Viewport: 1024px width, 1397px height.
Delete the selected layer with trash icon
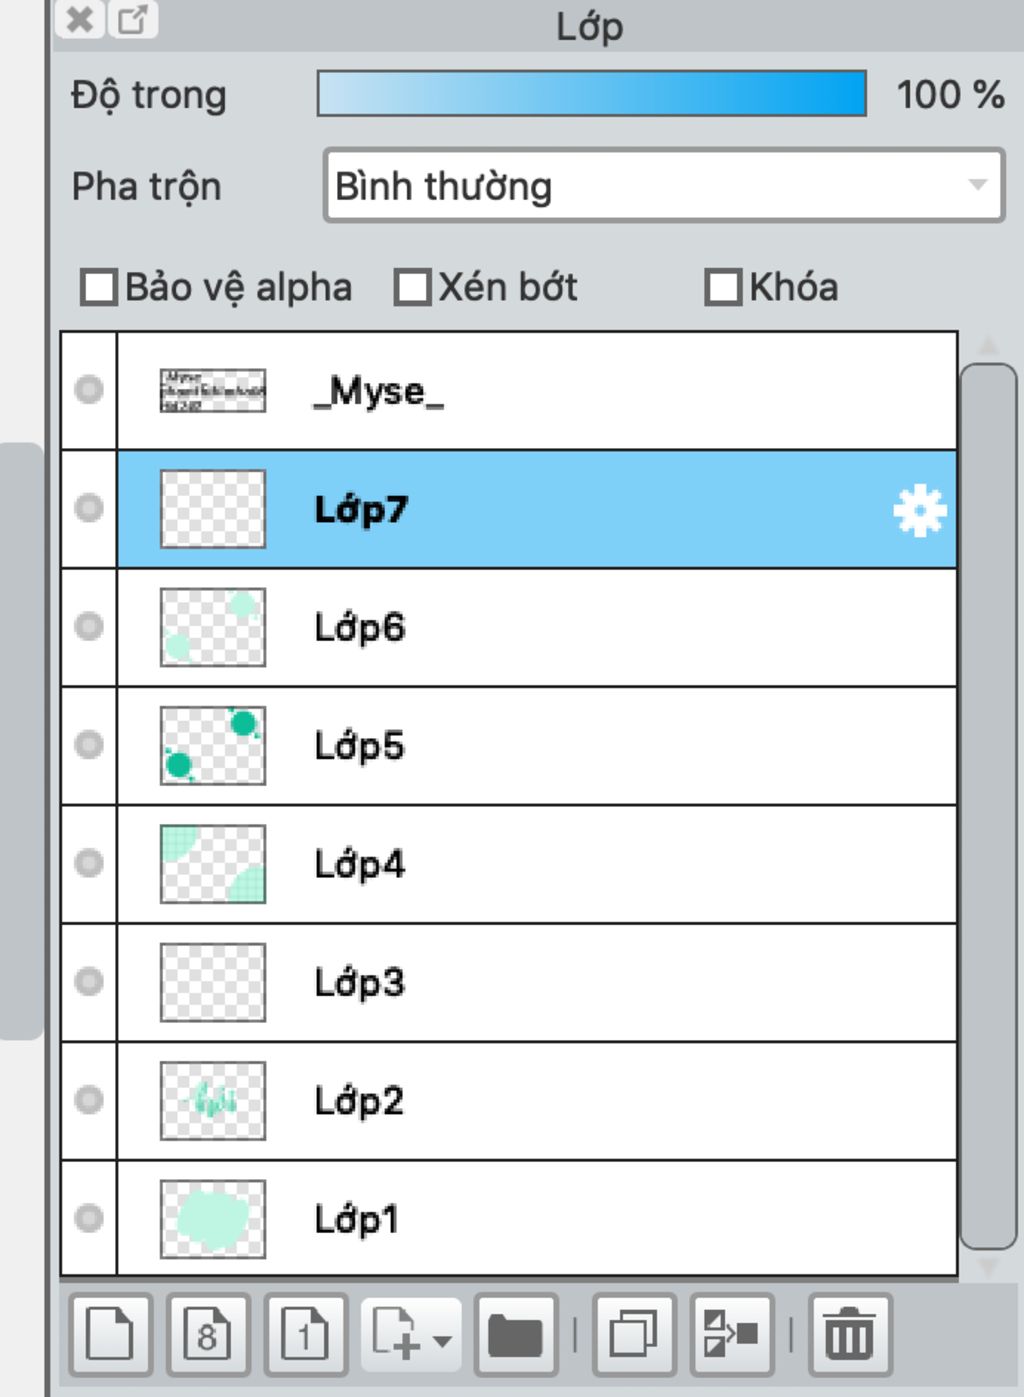click(x=849, y=1334)
